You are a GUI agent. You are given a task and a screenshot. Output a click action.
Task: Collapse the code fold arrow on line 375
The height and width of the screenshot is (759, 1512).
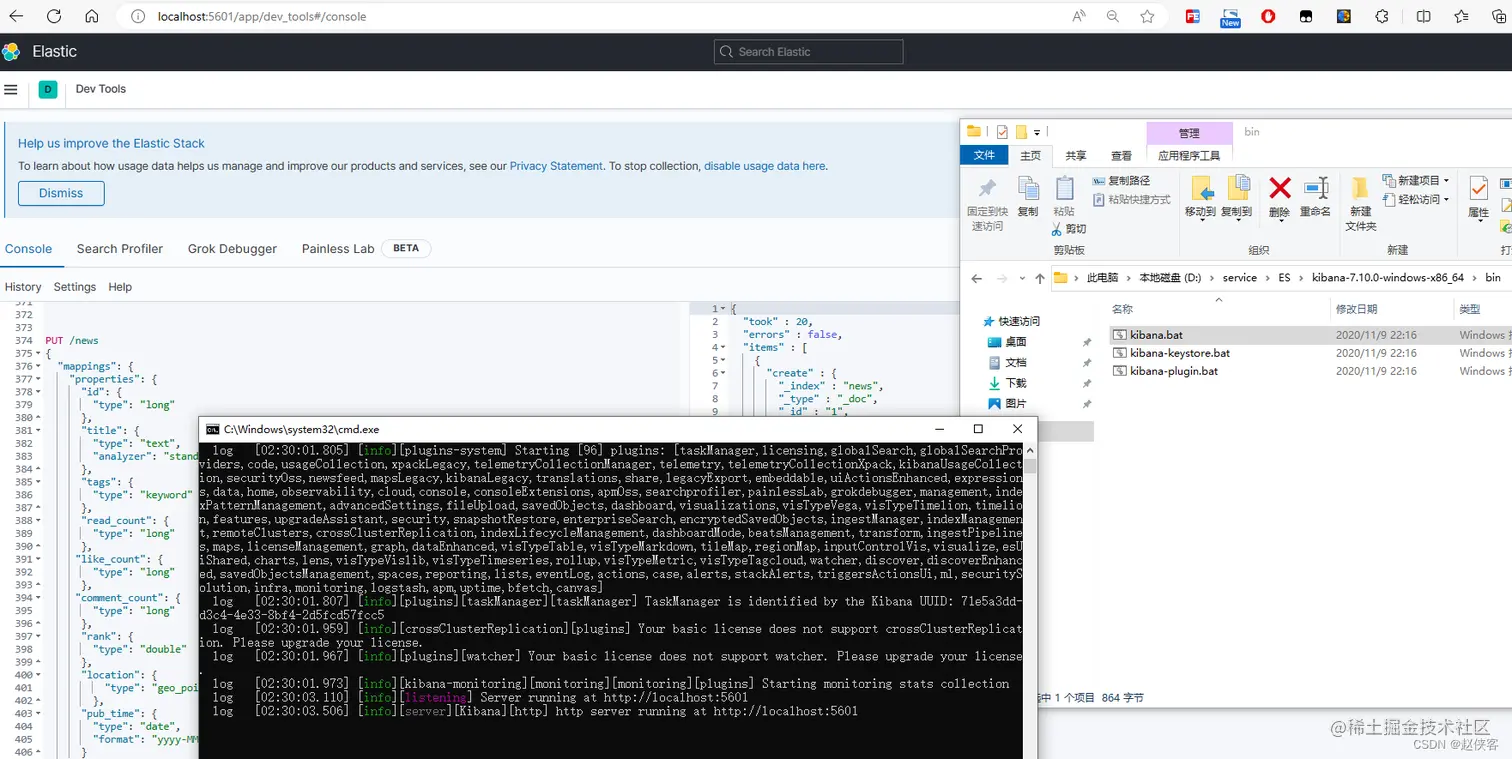[x=38, y=353]
